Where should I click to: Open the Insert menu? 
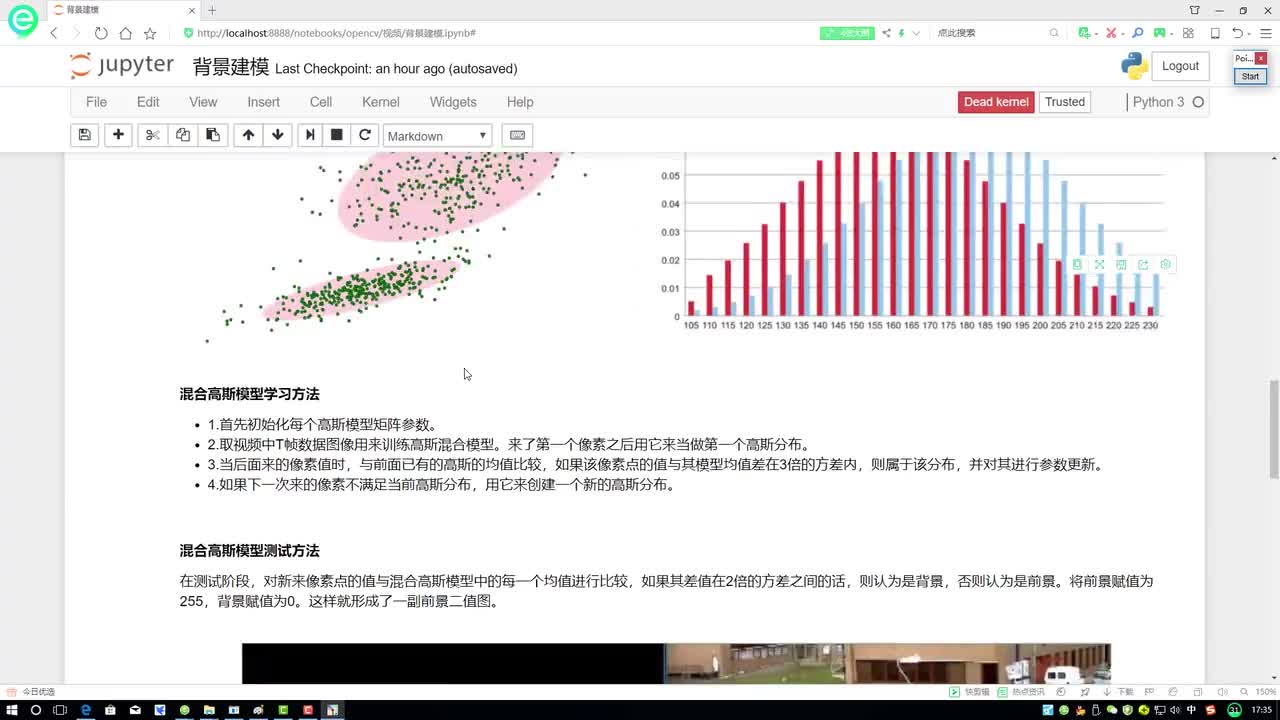(264, 102)
